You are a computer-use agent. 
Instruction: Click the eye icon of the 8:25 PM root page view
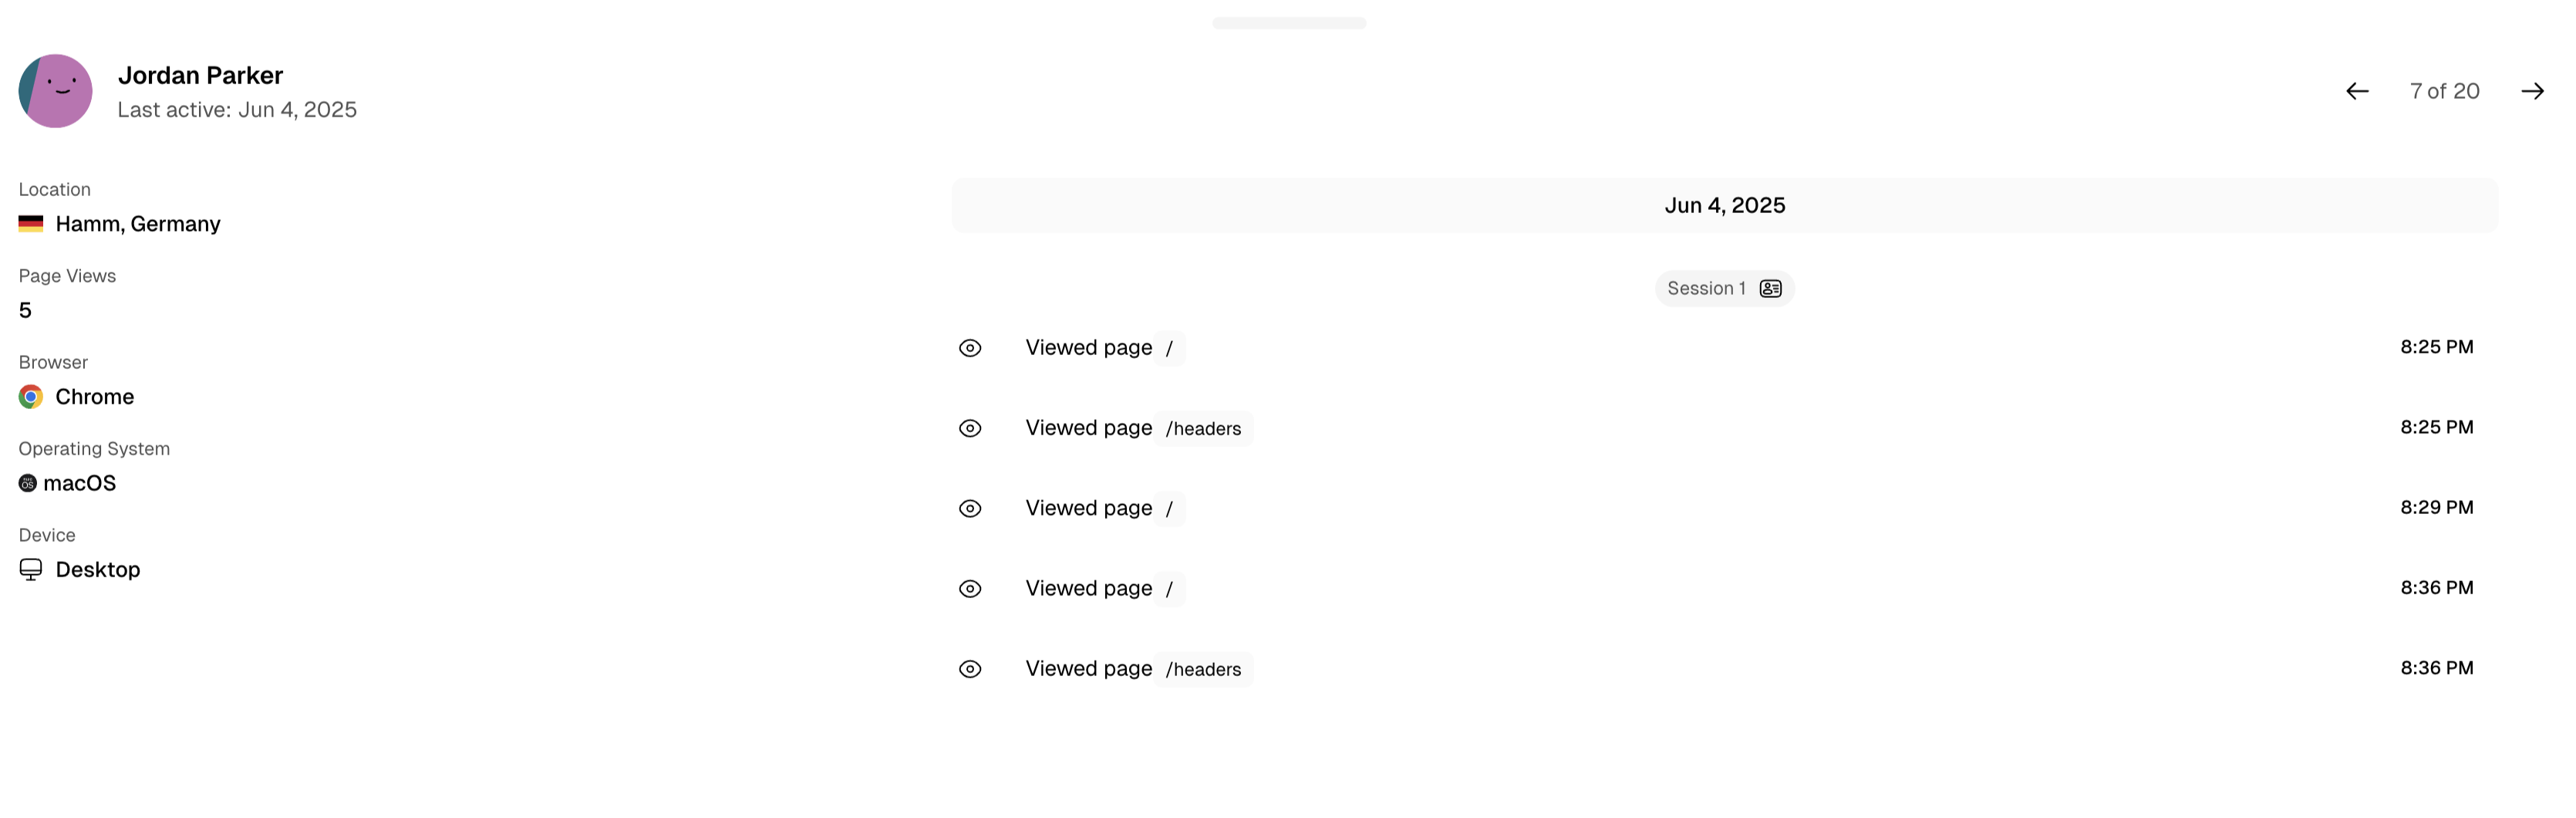969,348
